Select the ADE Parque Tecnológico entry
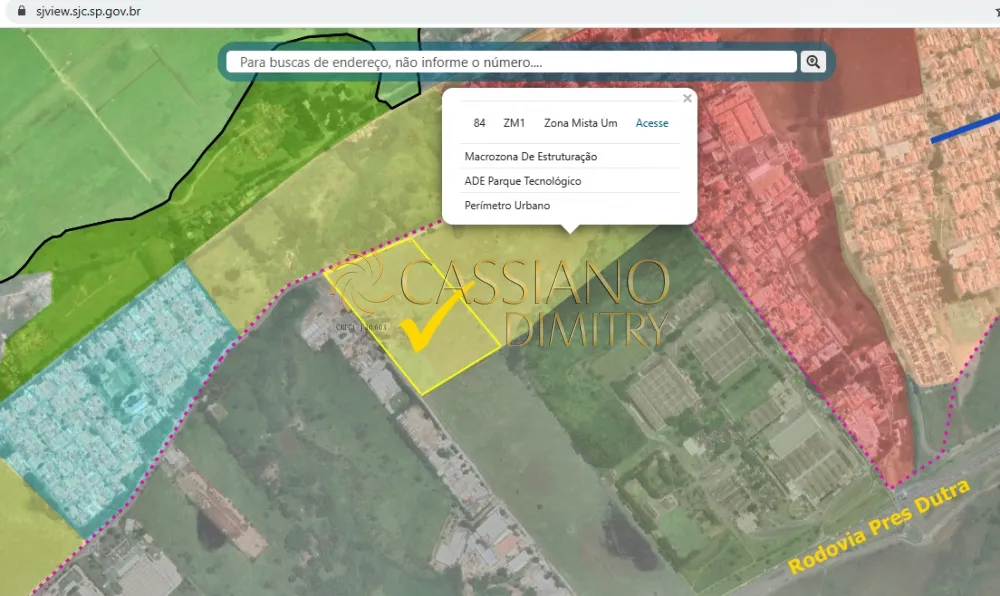Screen dimensions: 1000x596 [522, 181]
